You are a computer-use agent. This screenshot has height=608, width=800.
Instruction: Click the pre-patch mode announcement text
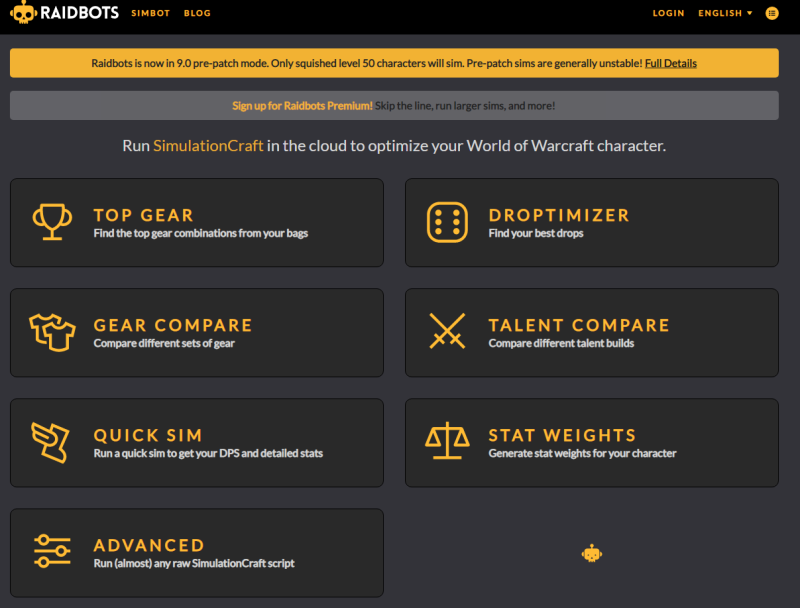click(366, 63)
